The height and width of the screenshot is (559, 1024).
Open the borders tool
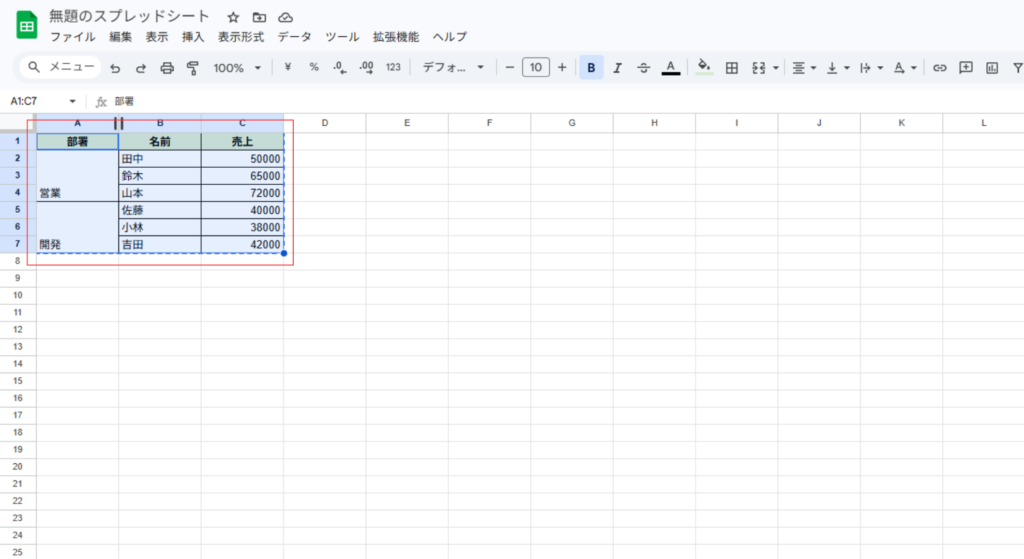(731, 68)
